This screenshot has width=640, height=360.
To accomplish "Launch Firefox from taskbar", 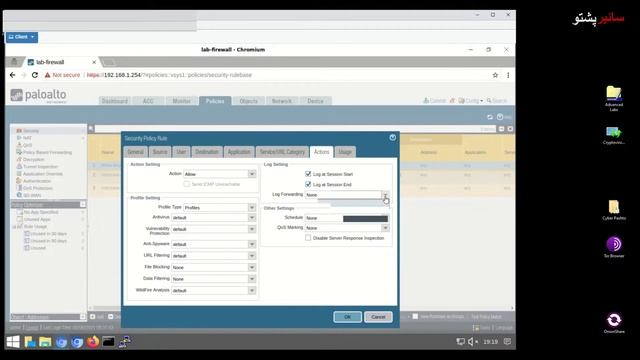I will point(93,342).
